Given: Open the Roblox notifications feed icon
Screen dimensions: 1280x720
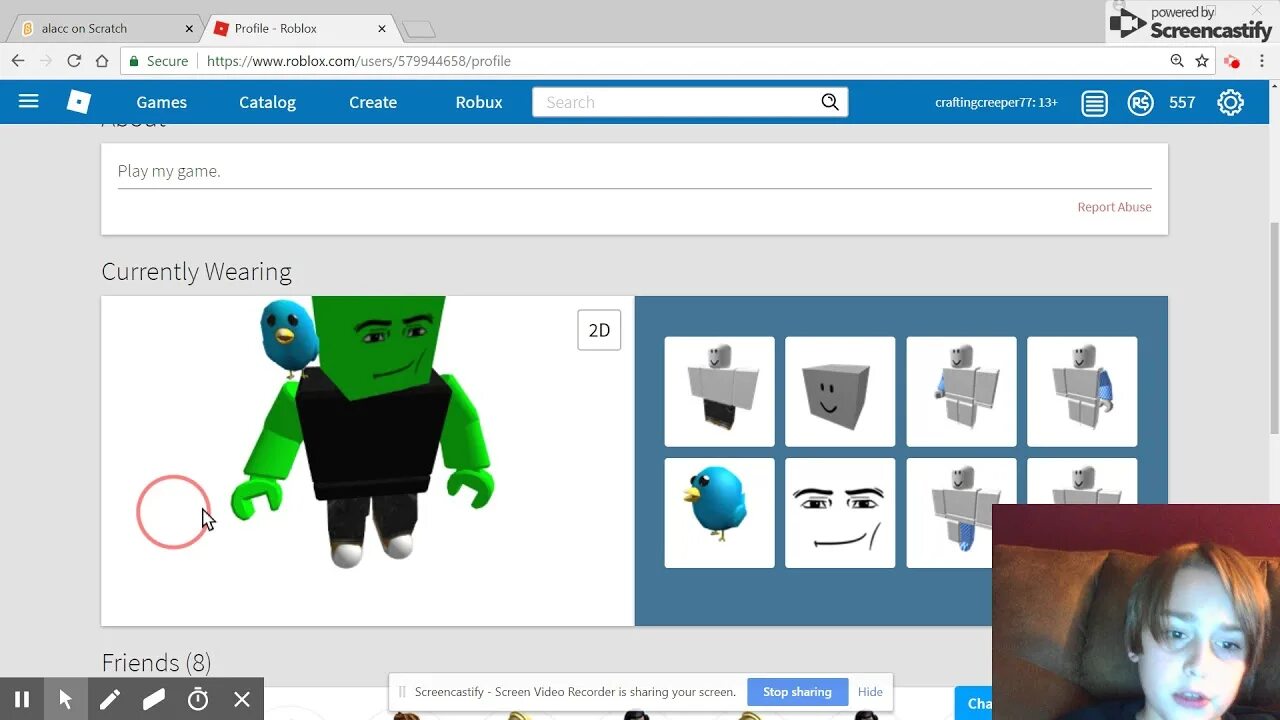Looking at the screenshot, I should click(x=1094, y=102).
